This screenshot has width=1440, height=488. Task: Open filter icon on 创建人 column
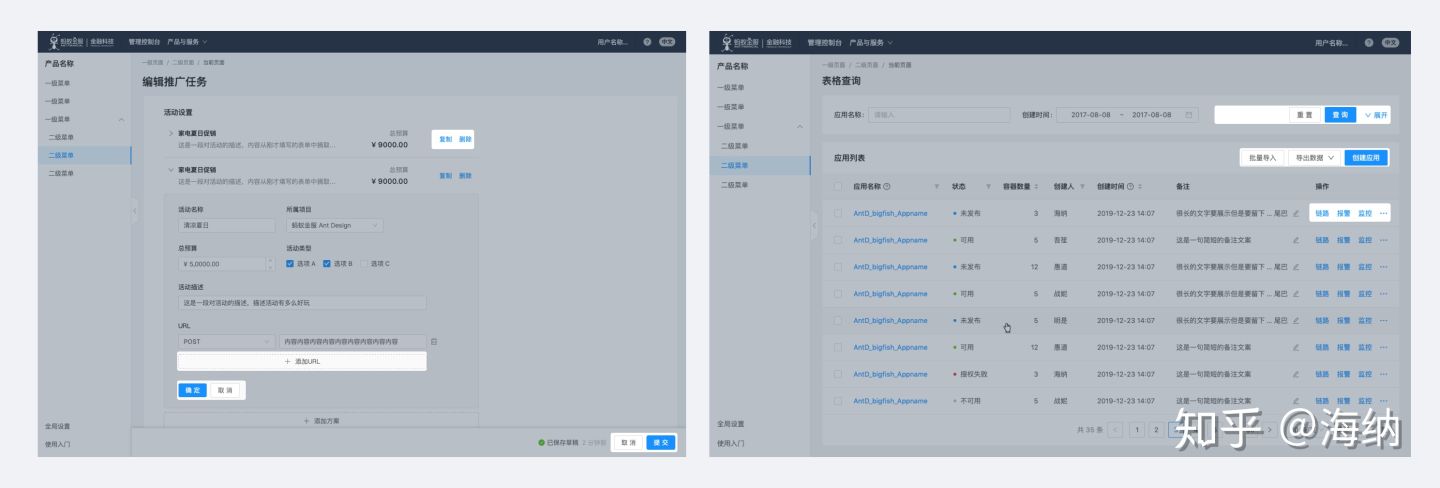(1083, 187)
